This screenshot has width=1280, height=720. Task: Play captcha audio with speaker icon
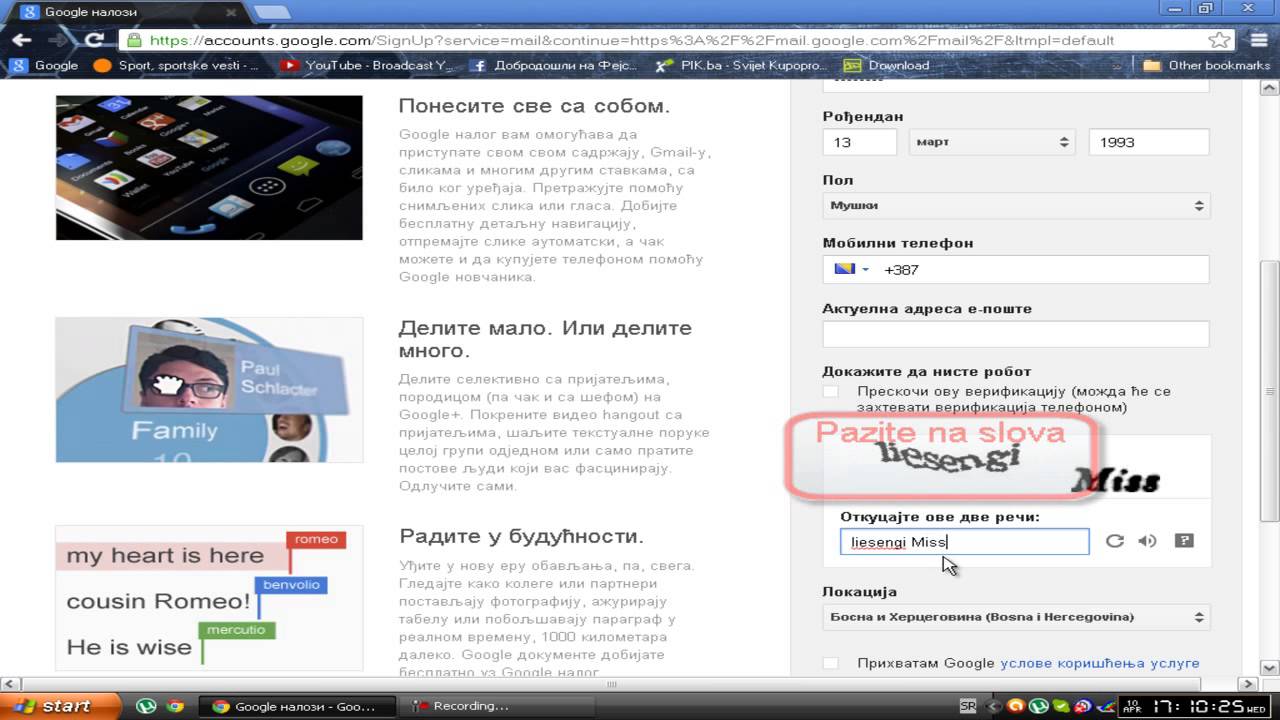1147,541
